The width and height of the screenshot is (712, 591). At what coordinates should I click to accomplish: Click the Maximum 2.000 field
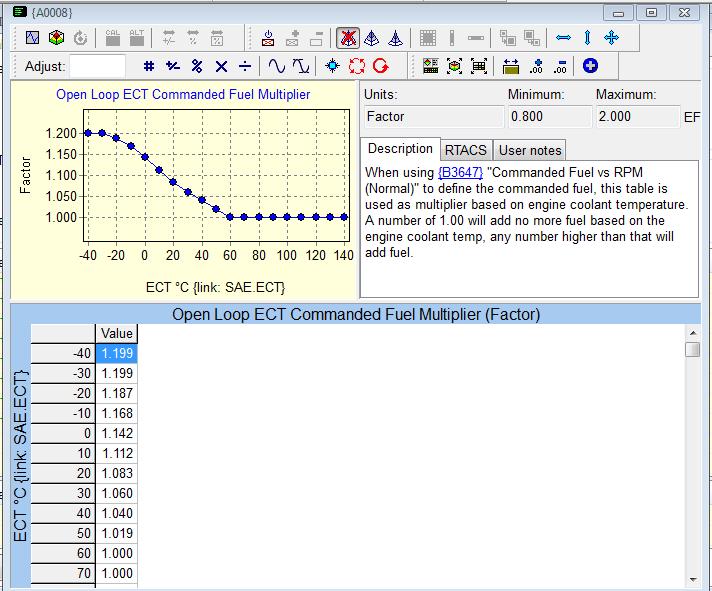click(x=638, y=117)
